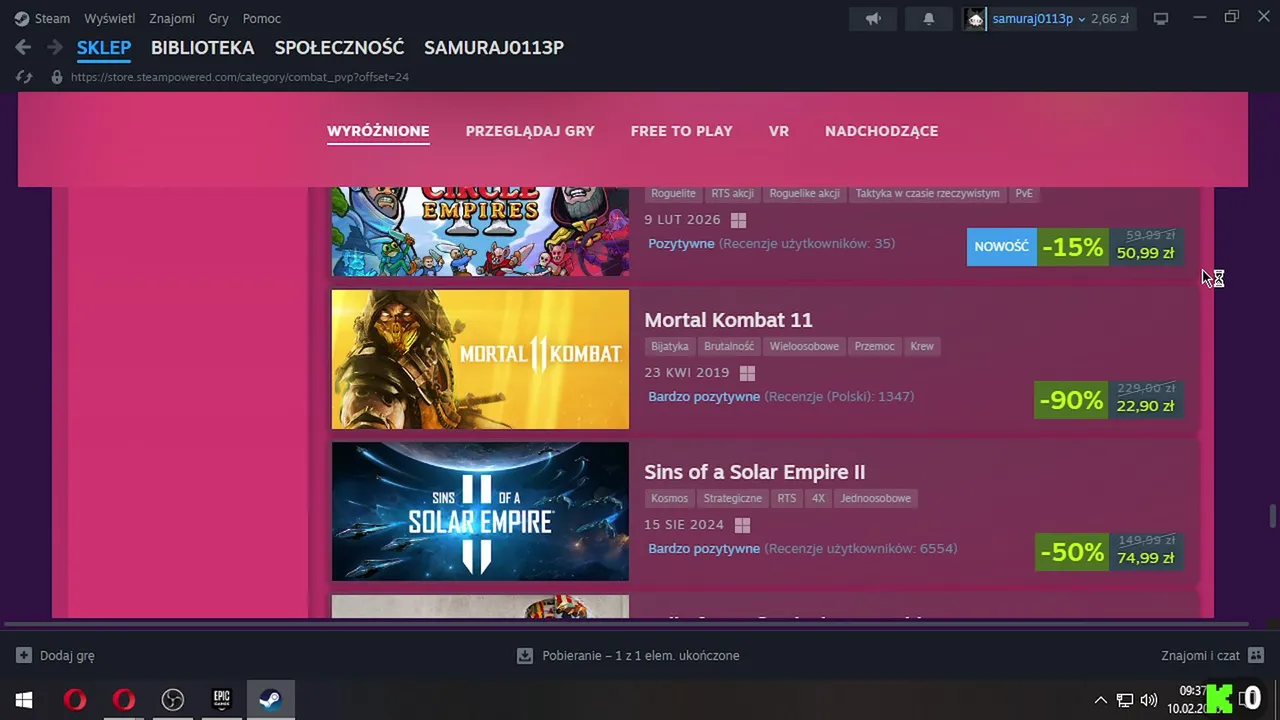Click the samuraj0113p avatar image
Image resolution: width=1280 pixels, height=720 pixels.
pyautogui.click(x=975, y=18)
